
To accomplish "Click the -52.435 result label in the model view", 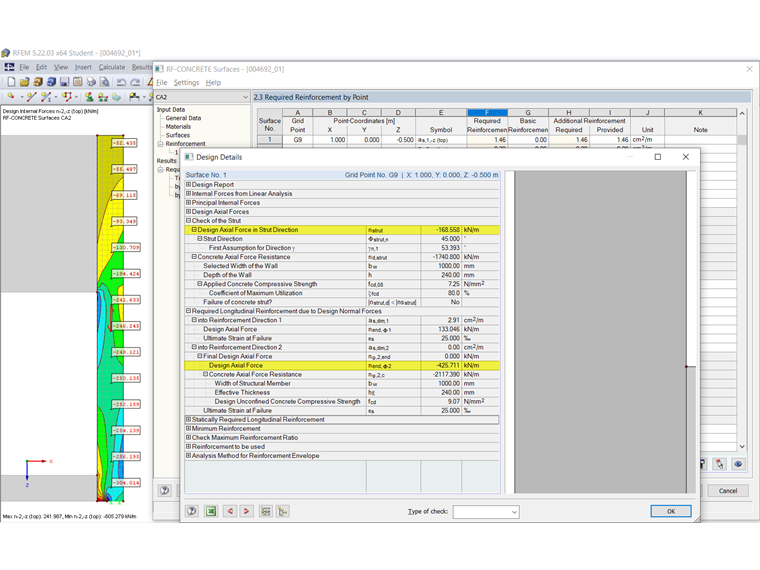I will click(125, 143).
